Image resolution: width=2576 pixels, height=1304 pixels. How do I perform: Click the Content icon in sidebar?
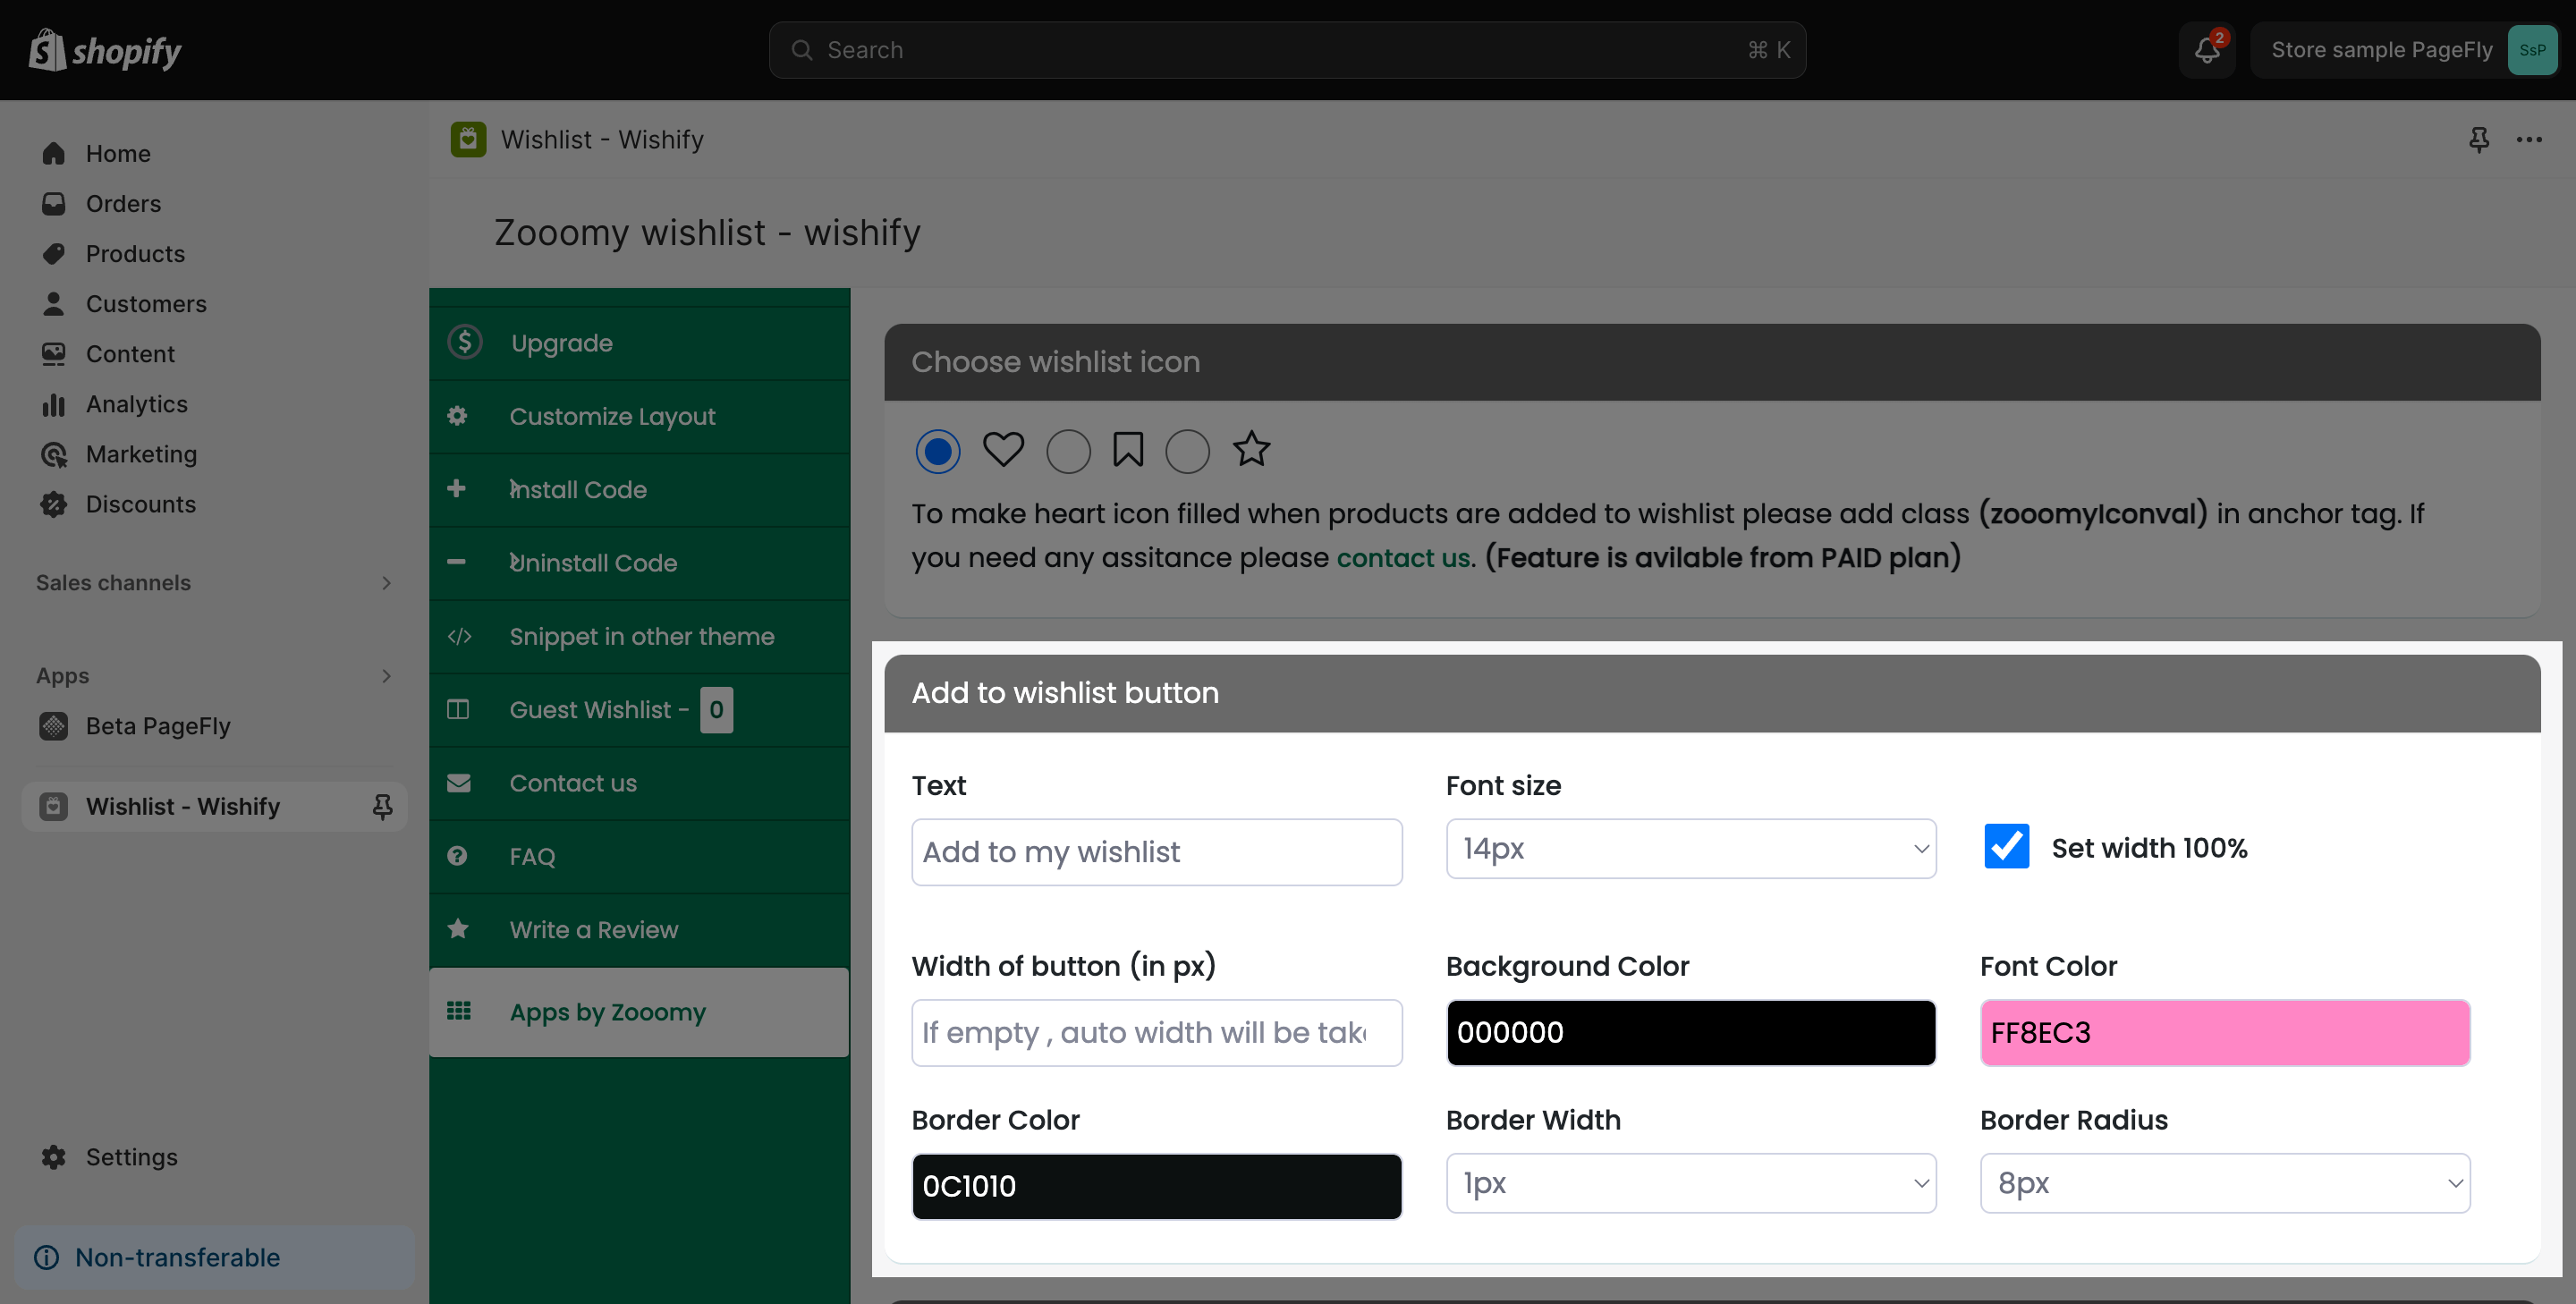point(54,354)
